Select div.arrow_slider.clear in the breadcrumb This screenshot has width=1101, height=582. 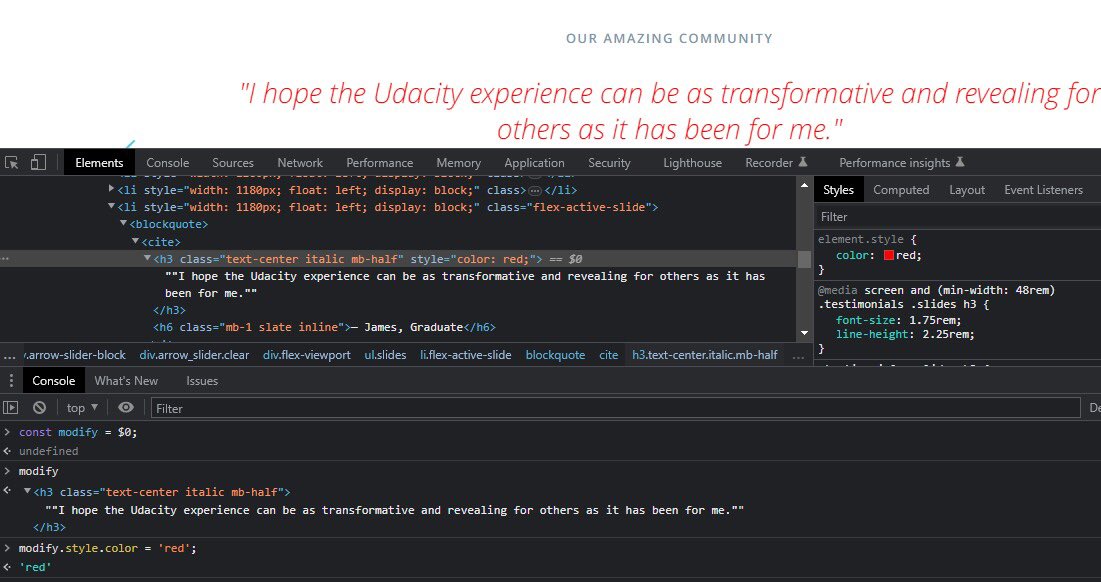195,355
